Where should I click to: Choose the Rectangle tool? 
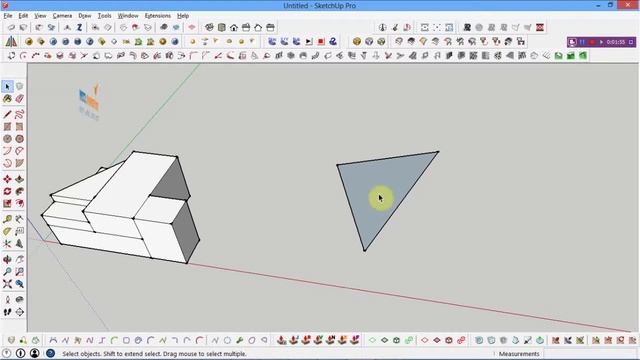click(7, 127)
